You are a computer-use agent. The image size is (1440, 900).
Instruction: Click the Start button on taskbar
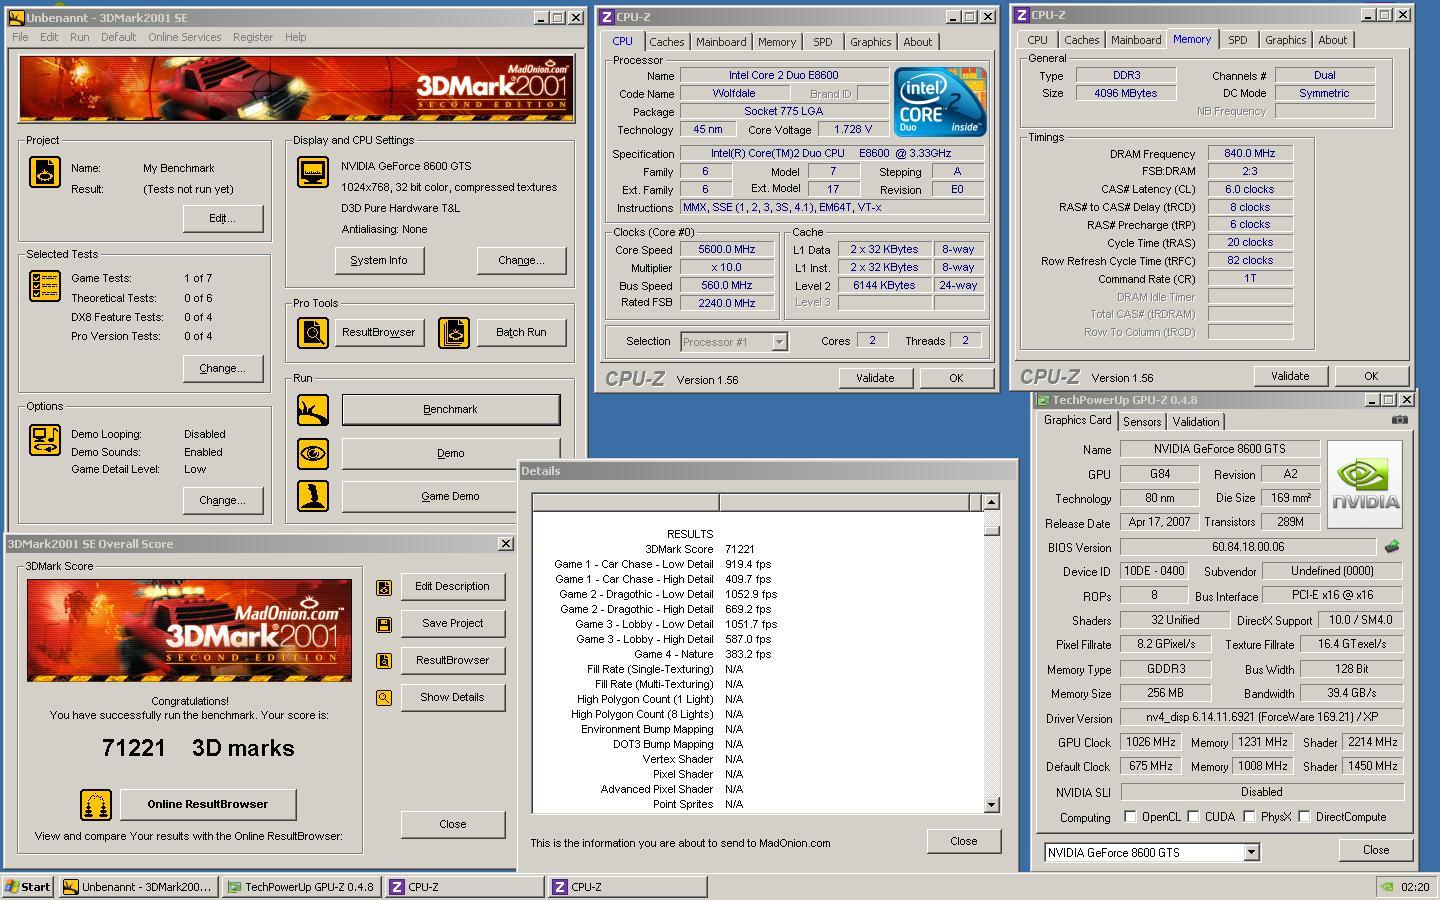(28, 886)
